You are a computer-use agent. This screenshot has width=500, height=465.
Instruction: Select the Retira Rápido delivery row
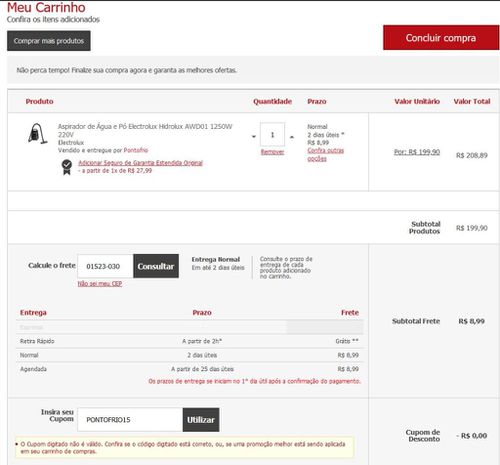[x=190, y=341]
